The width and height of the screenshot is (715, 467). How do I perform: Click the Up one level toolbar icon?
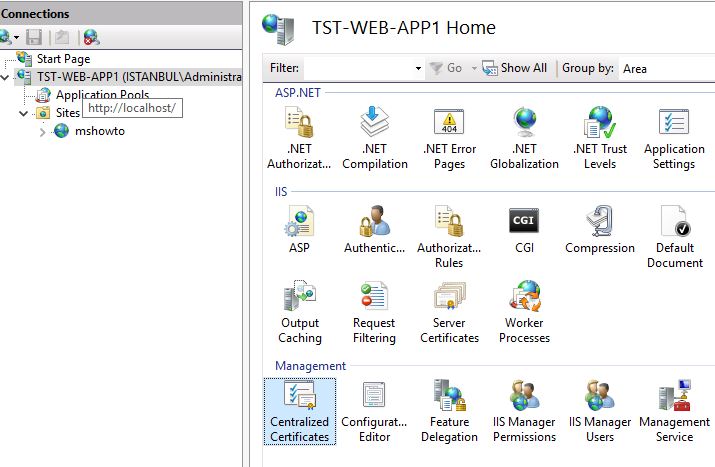click(x=62, y=37)
